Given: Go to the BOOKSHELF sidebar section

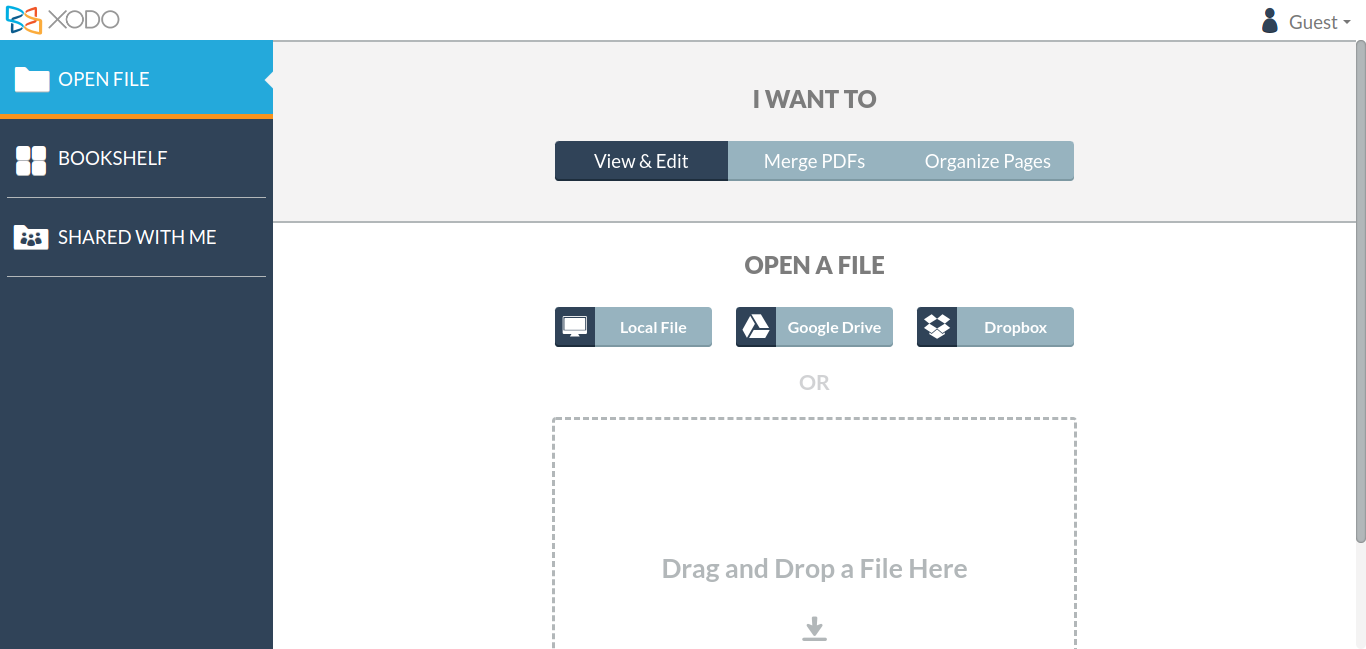Looking at the screenshot, I should pyautogui.click(x=136, y=158).
